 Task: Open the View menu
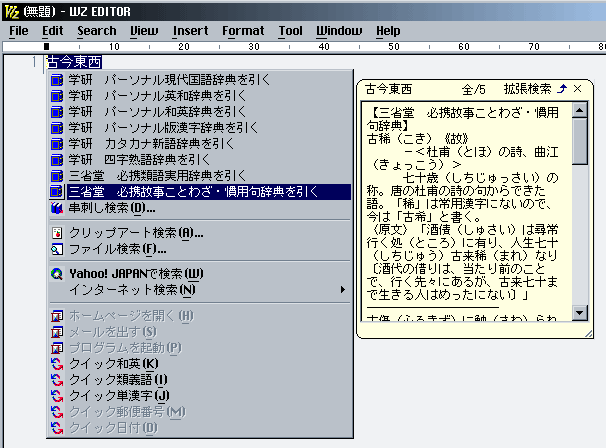144,31
